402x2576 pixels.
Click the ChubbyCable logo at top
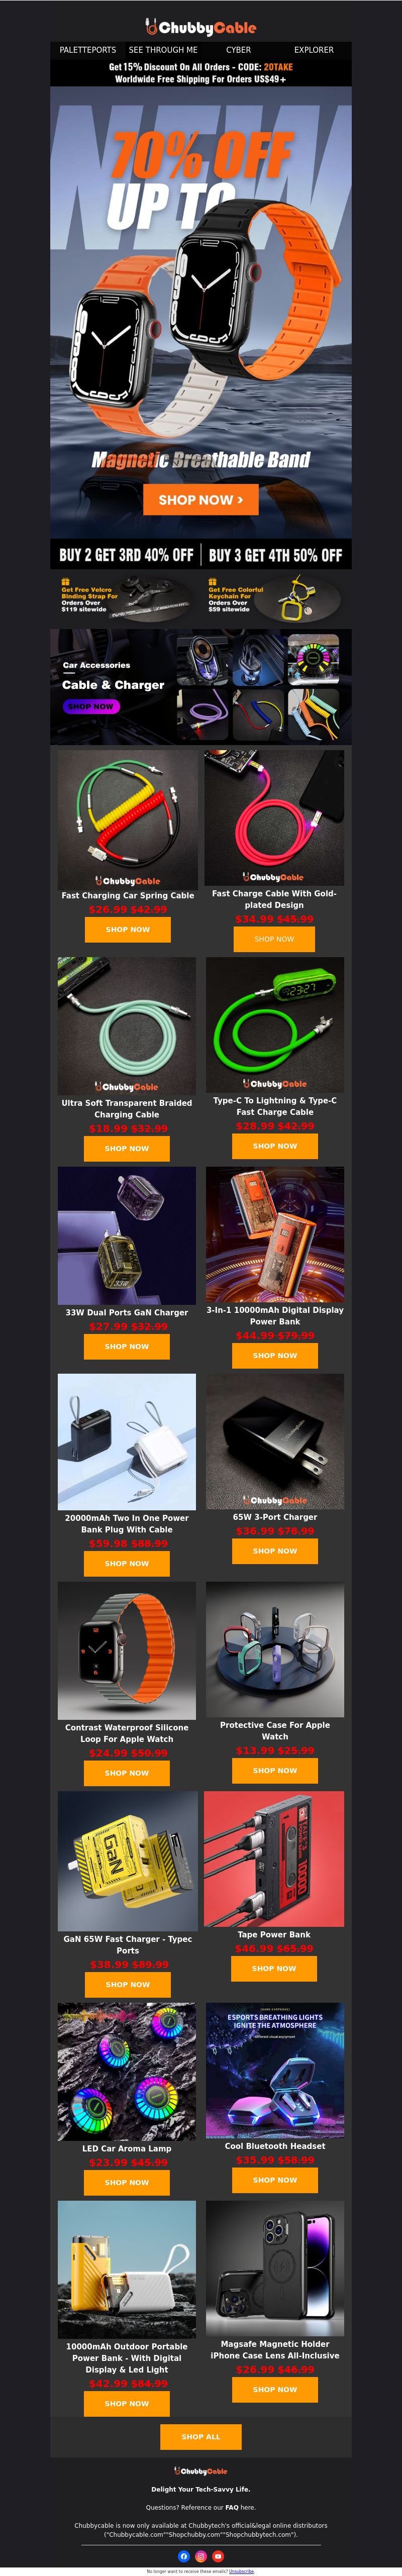pyautogui.click(x=201, y=27)
